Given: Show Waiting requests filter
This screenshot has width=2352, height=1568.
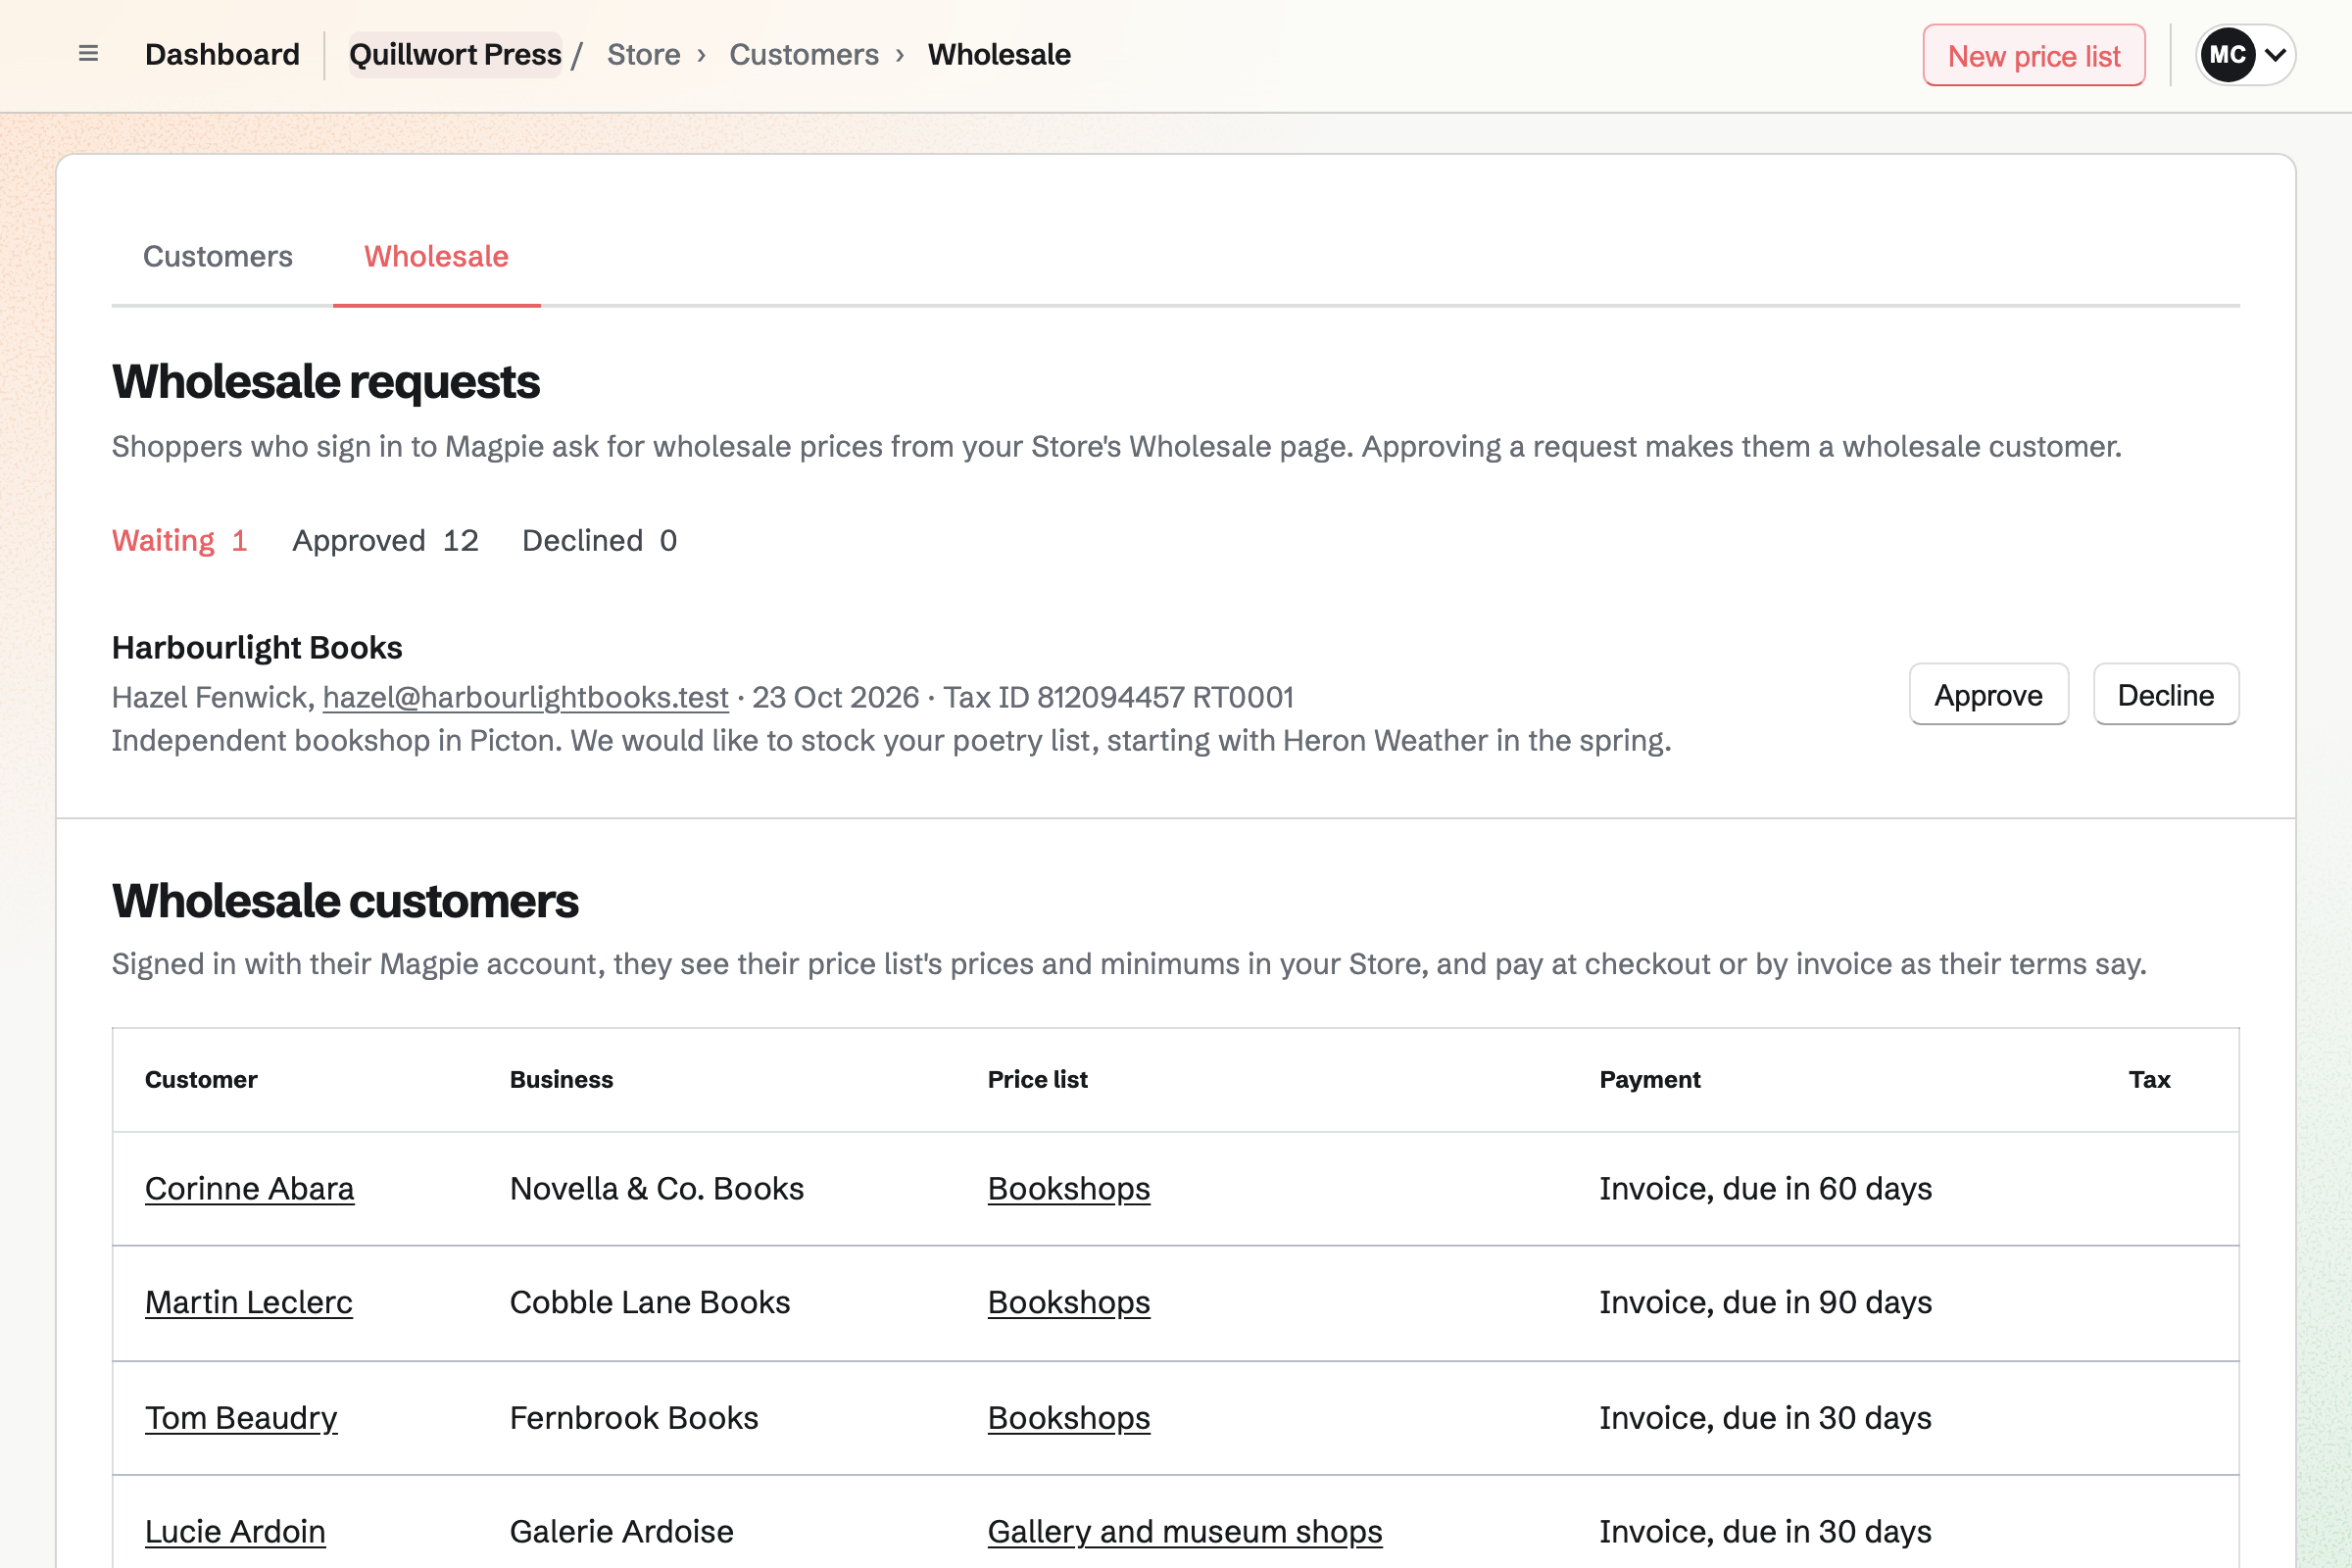Looking at the screenshot, I should pos(179,540).
